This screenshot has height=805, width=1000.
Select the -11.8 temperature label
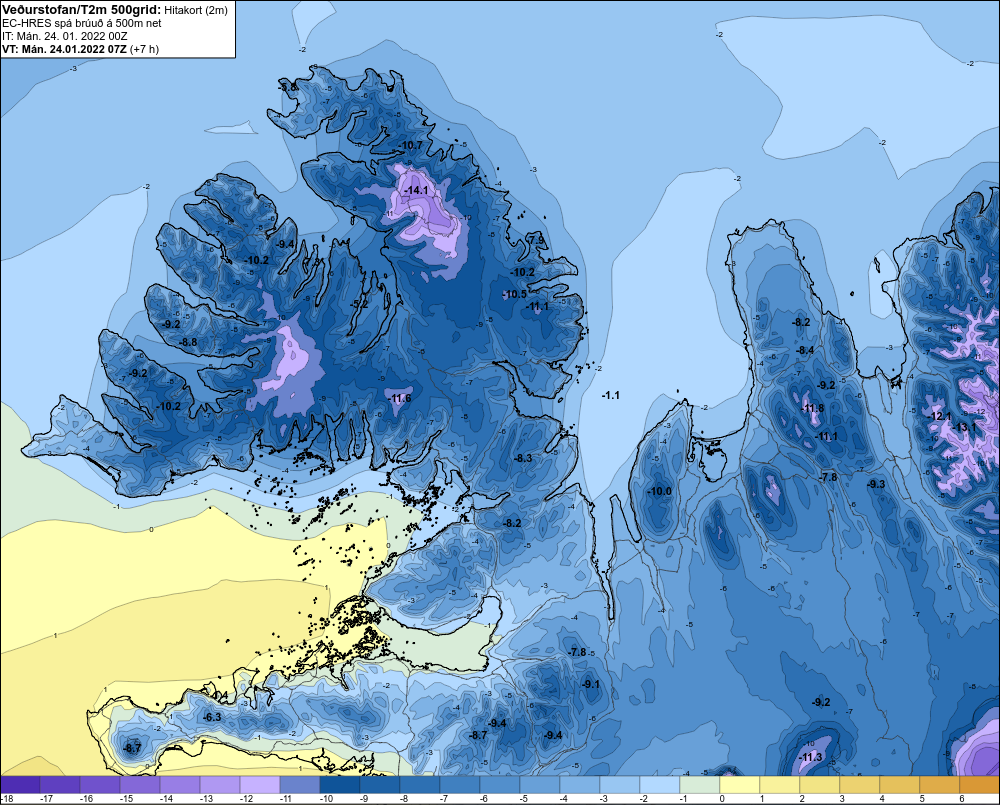coord(812,408)
